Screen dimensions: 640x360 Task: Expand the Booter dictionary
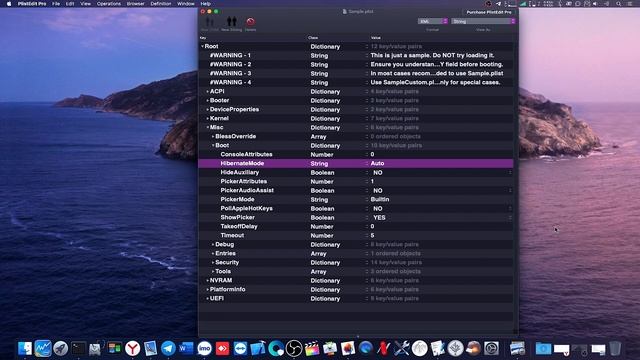(x=207, y=100)
